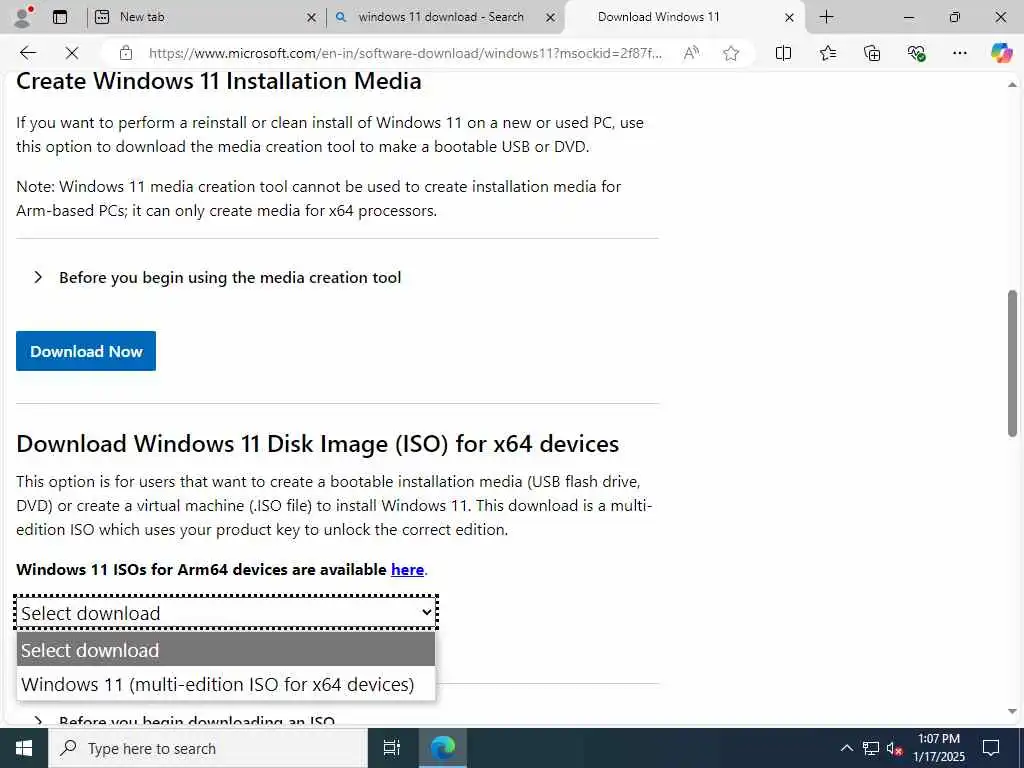
Task: Open the clock showing 1:07 PM
Action: click(x=938, y=748)
